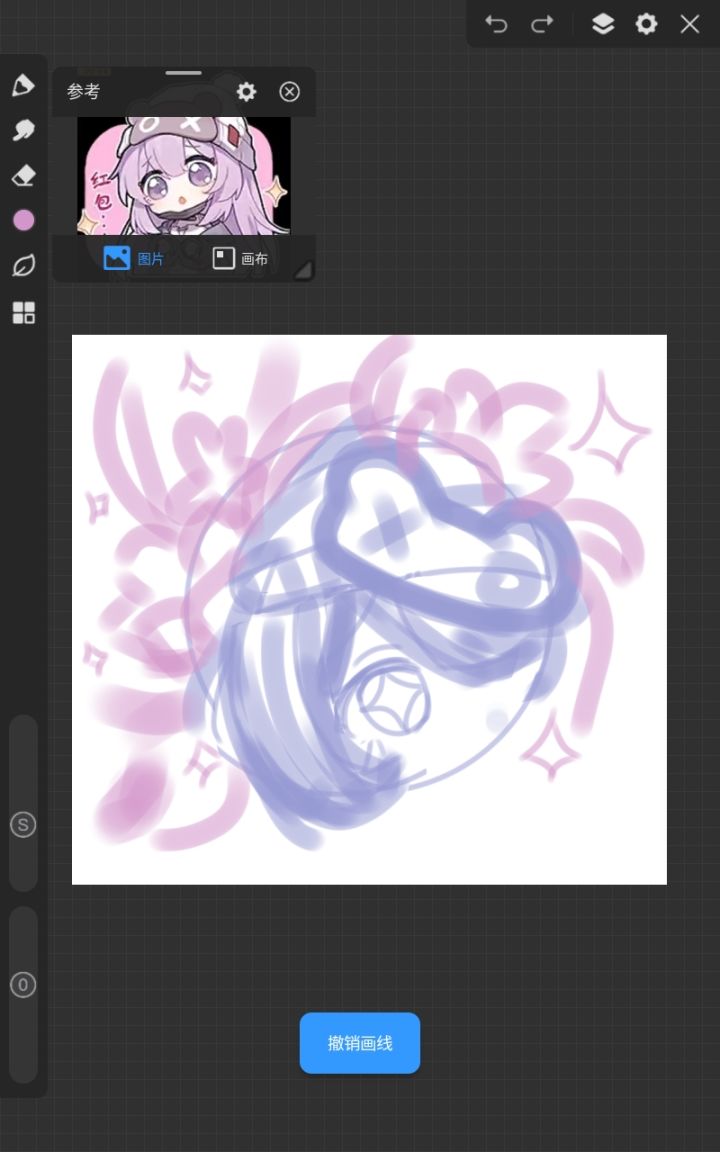The width and height of the screenshot is (720, 1152).
Task: Click the opacity O slider
Action: coord(23,994)
